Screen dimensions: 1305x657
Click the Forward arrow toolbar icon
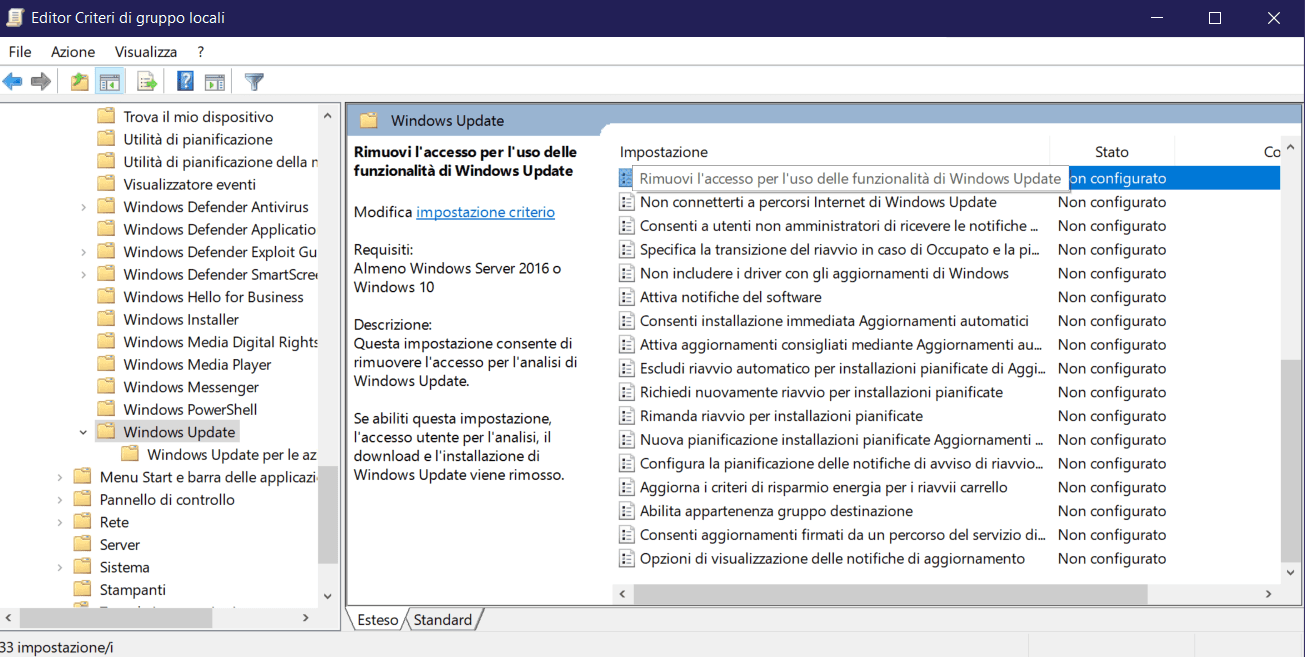(x=40, y=81)
